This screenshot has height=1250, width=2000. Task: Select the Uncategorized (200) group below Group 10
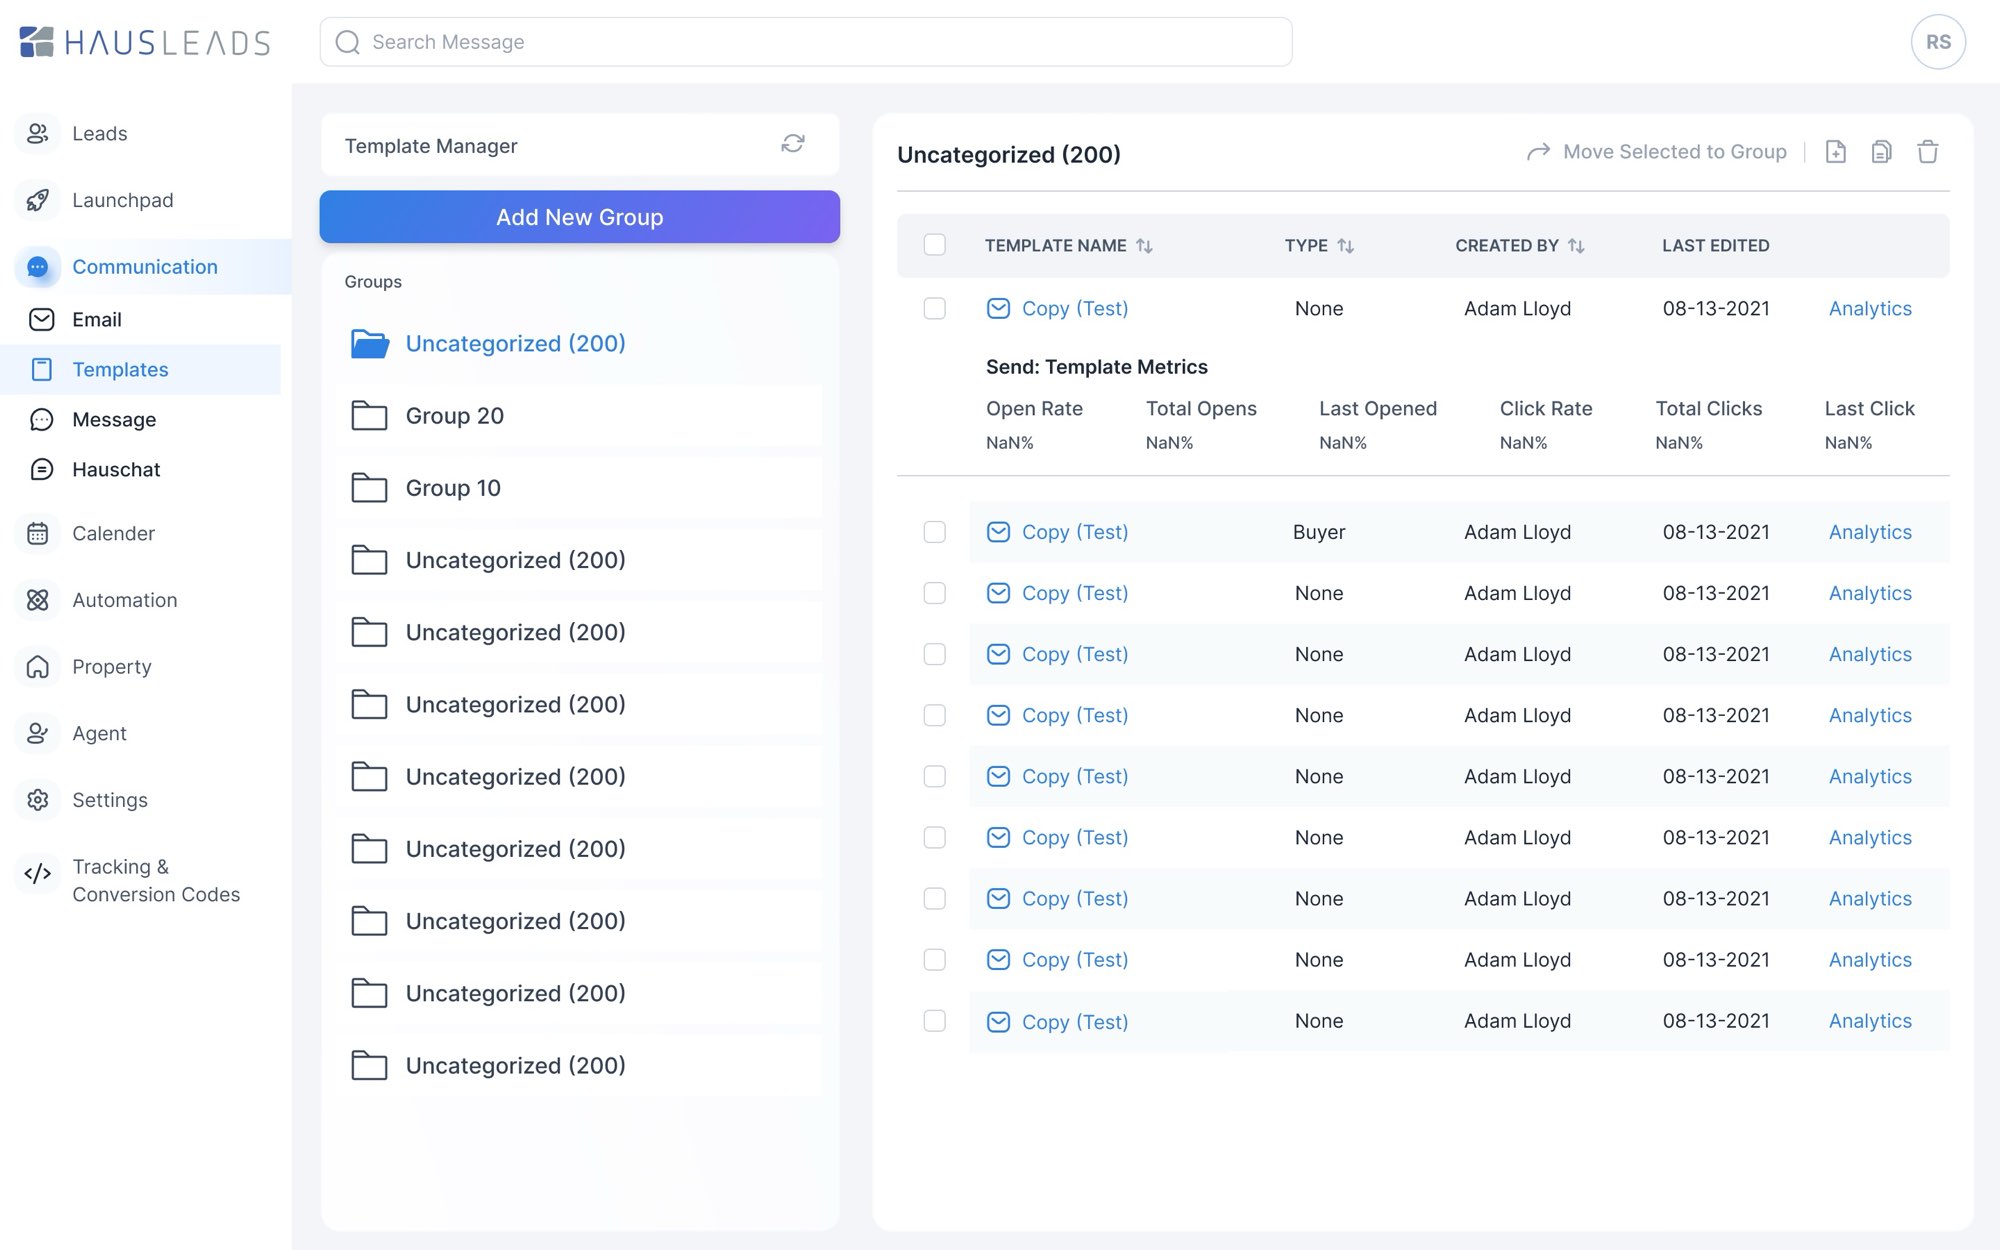(579, 560)
